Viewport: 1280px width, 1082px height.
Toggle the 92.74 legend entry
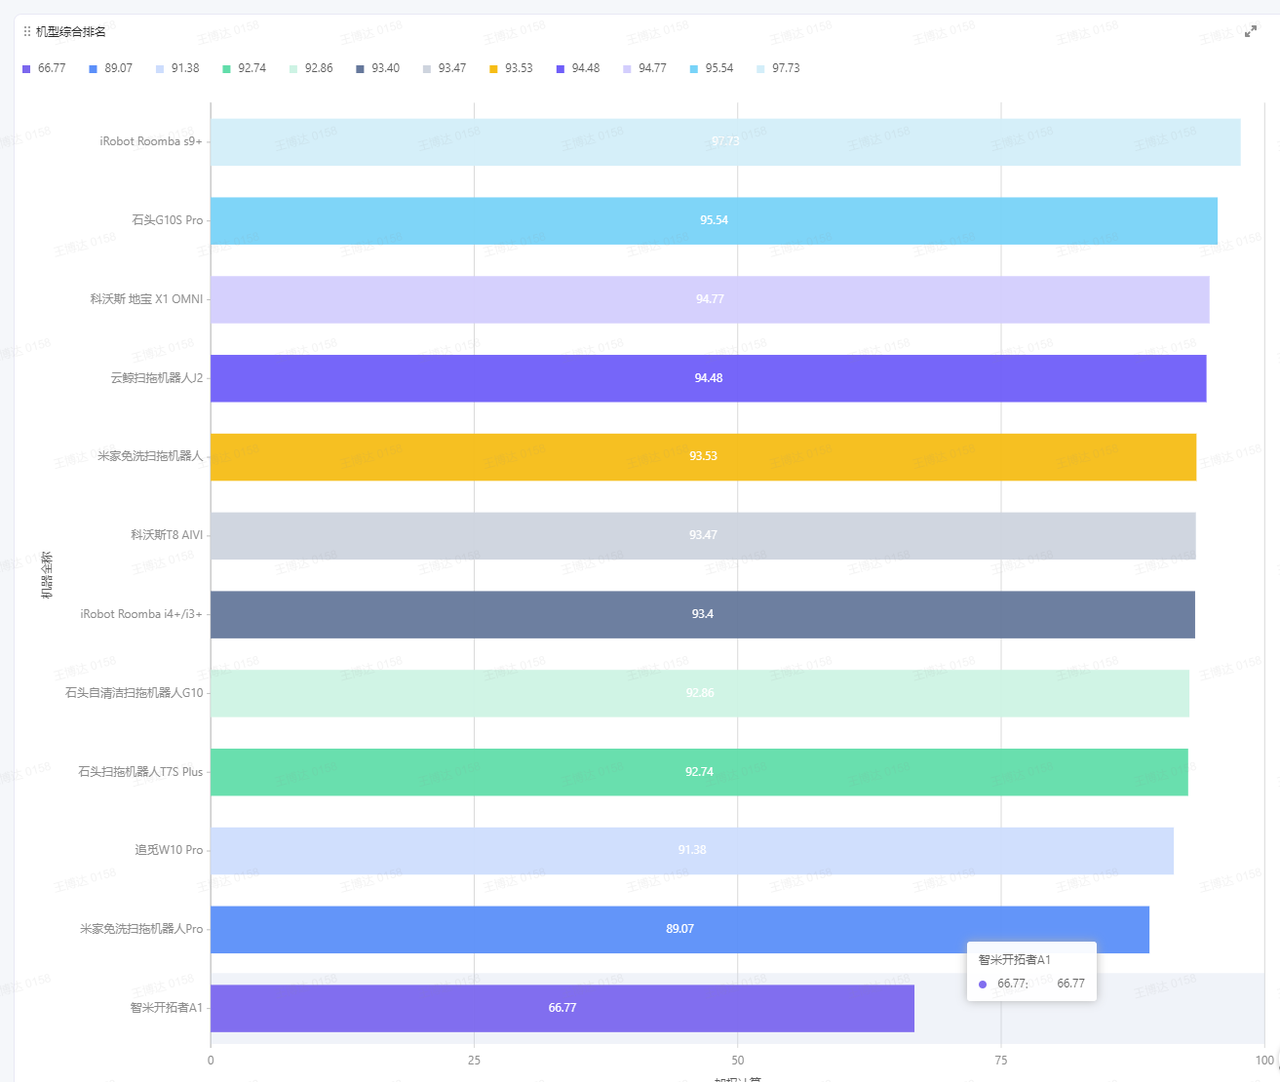(245, 68)
